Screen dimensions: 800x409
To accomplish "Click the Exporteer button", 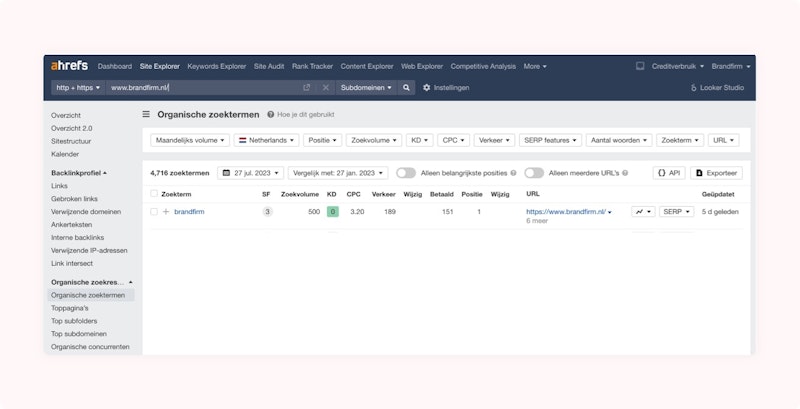I will (717, 173).
